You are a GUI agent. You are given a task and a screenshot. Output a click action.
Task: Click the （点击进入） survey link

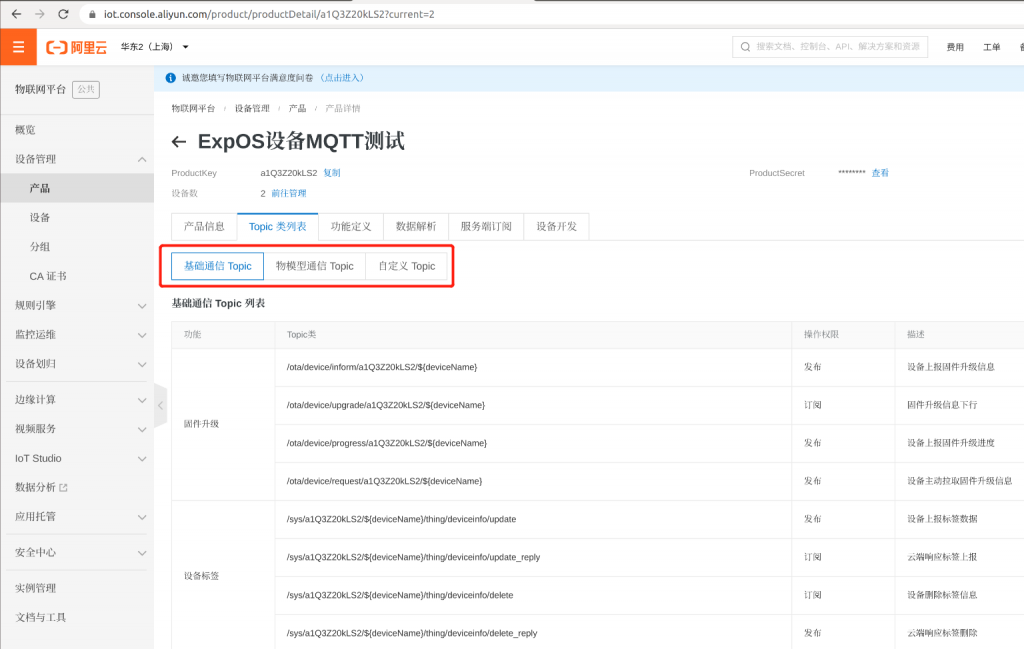[x=342, y=78]
